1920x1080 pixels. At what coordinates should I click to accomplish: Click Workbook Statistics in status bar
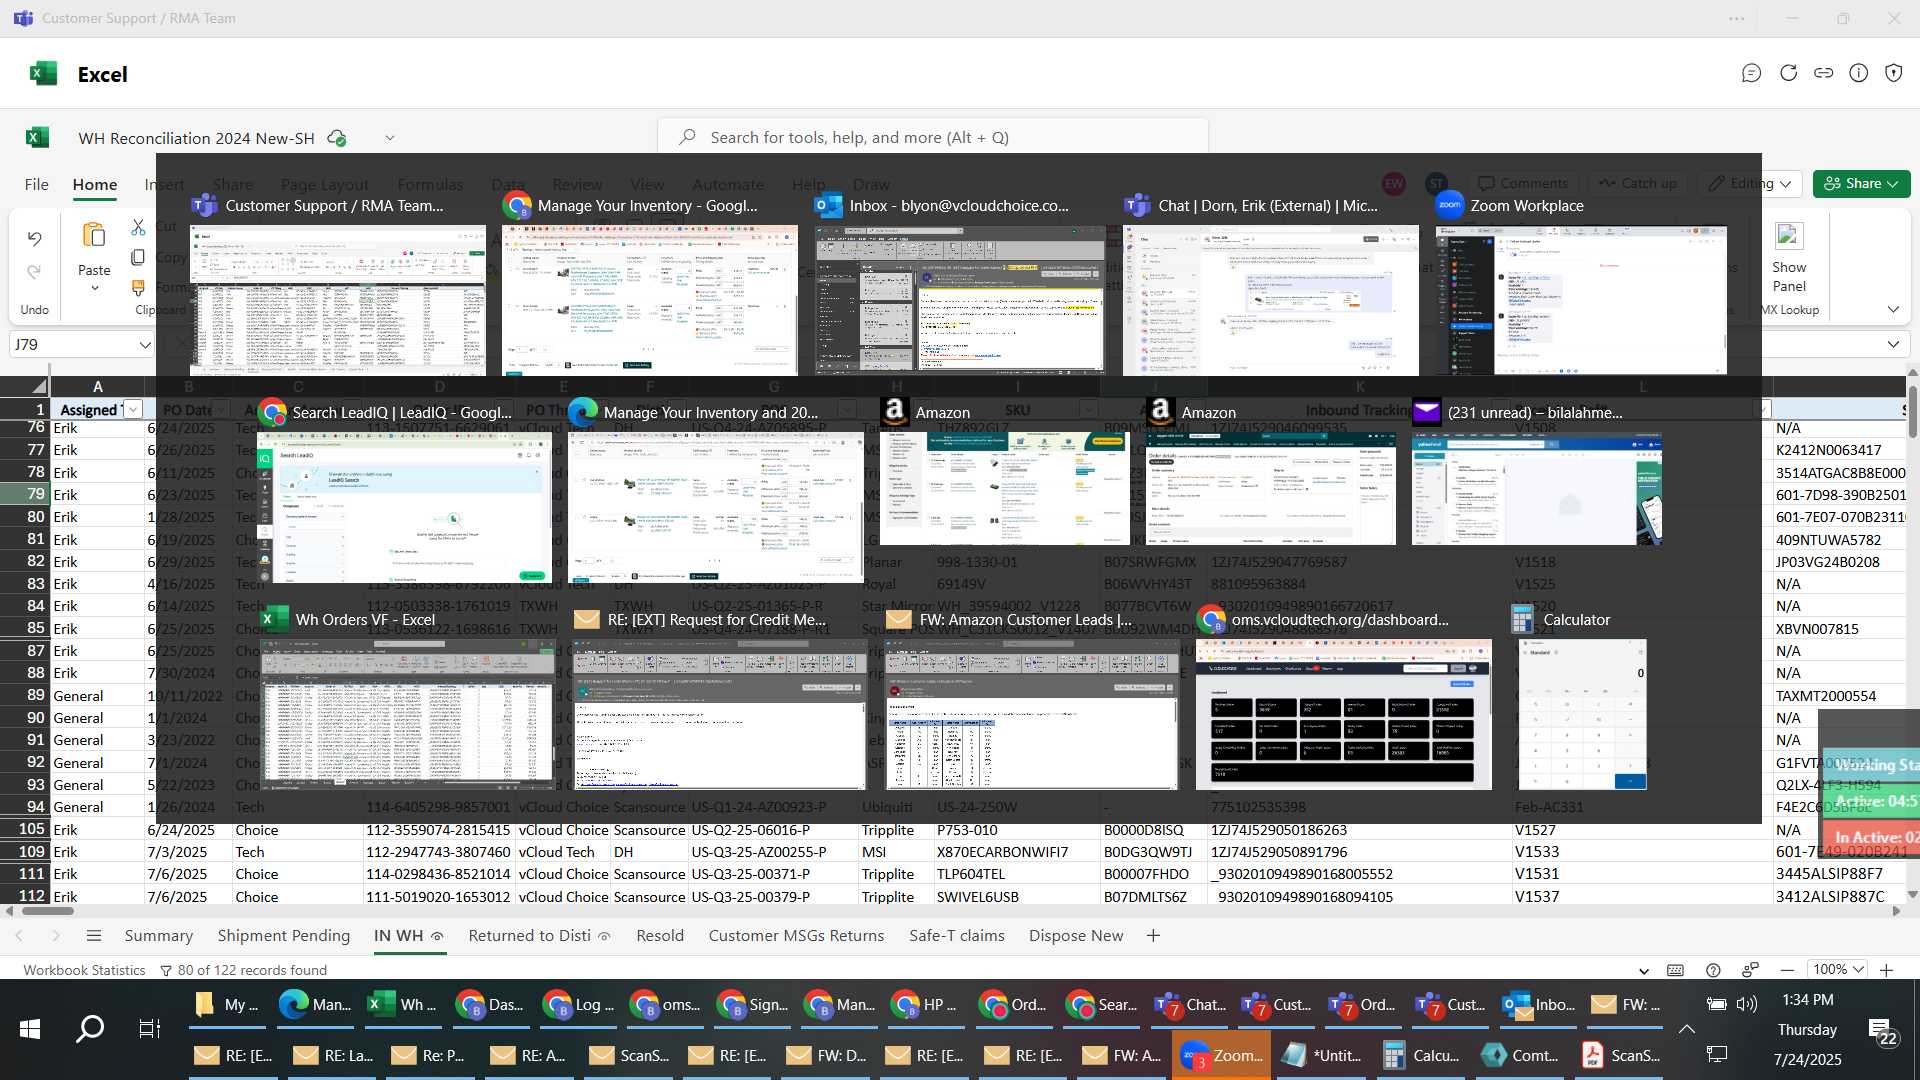tap(84, 970)
